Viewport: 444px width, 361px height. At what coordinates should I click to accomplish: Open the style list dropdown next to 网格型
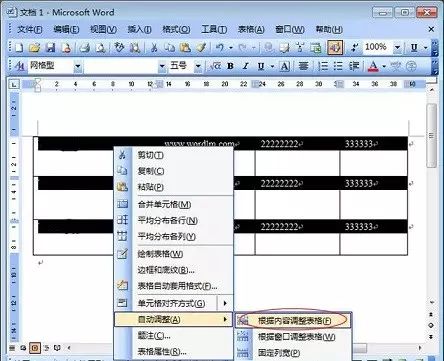click(78, 66)
